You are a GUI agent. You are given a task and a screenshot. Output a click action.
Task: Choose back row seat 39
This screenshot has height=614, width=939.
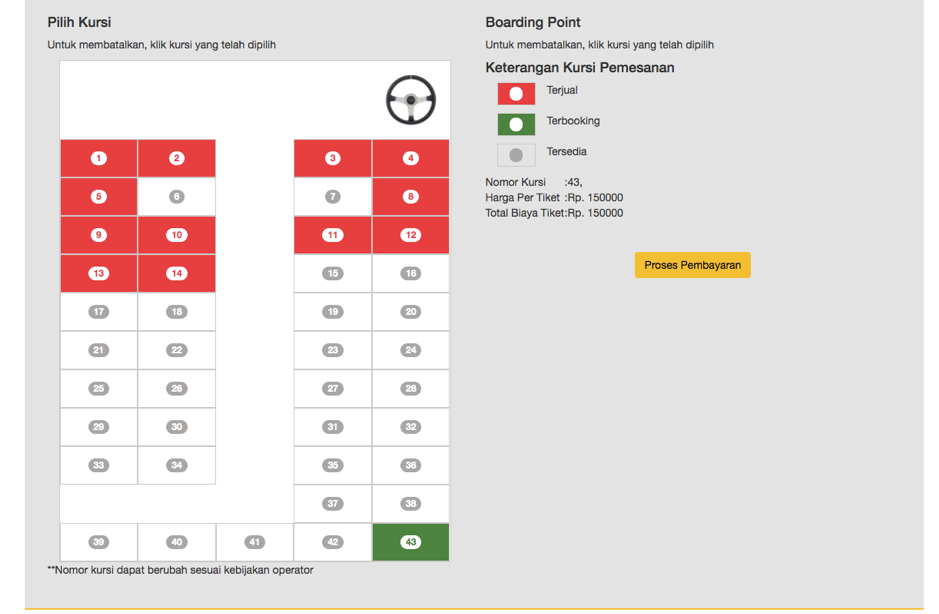(x=98, y=542)
